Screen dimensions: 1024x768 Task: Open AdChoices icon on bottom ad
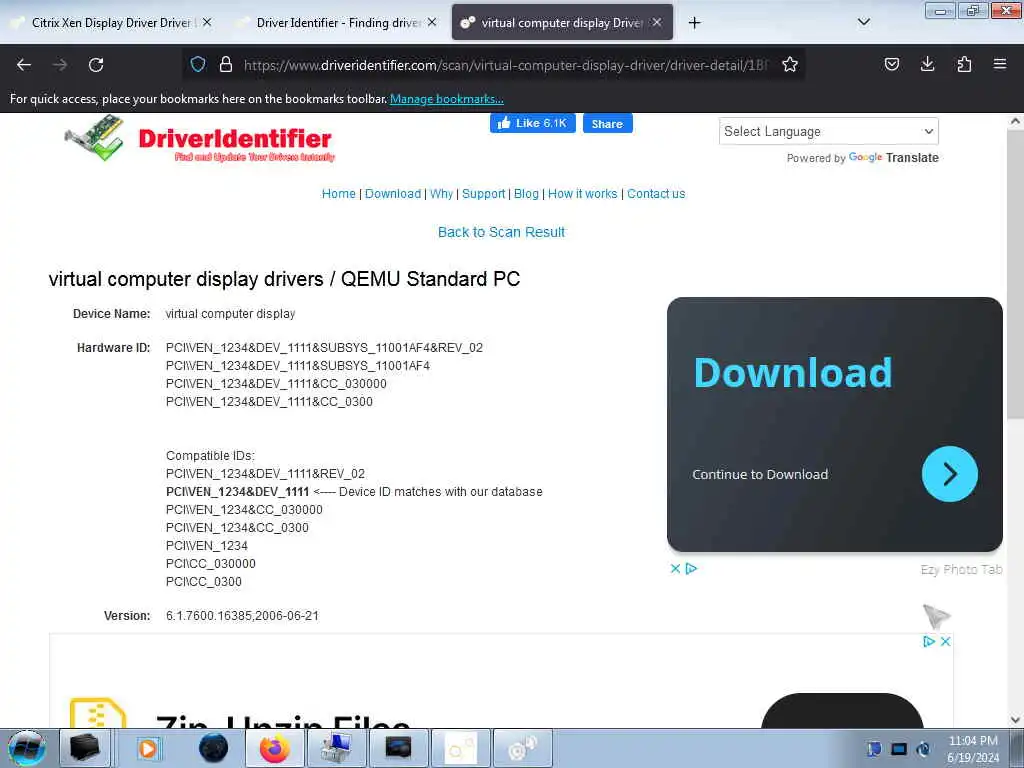929,641
